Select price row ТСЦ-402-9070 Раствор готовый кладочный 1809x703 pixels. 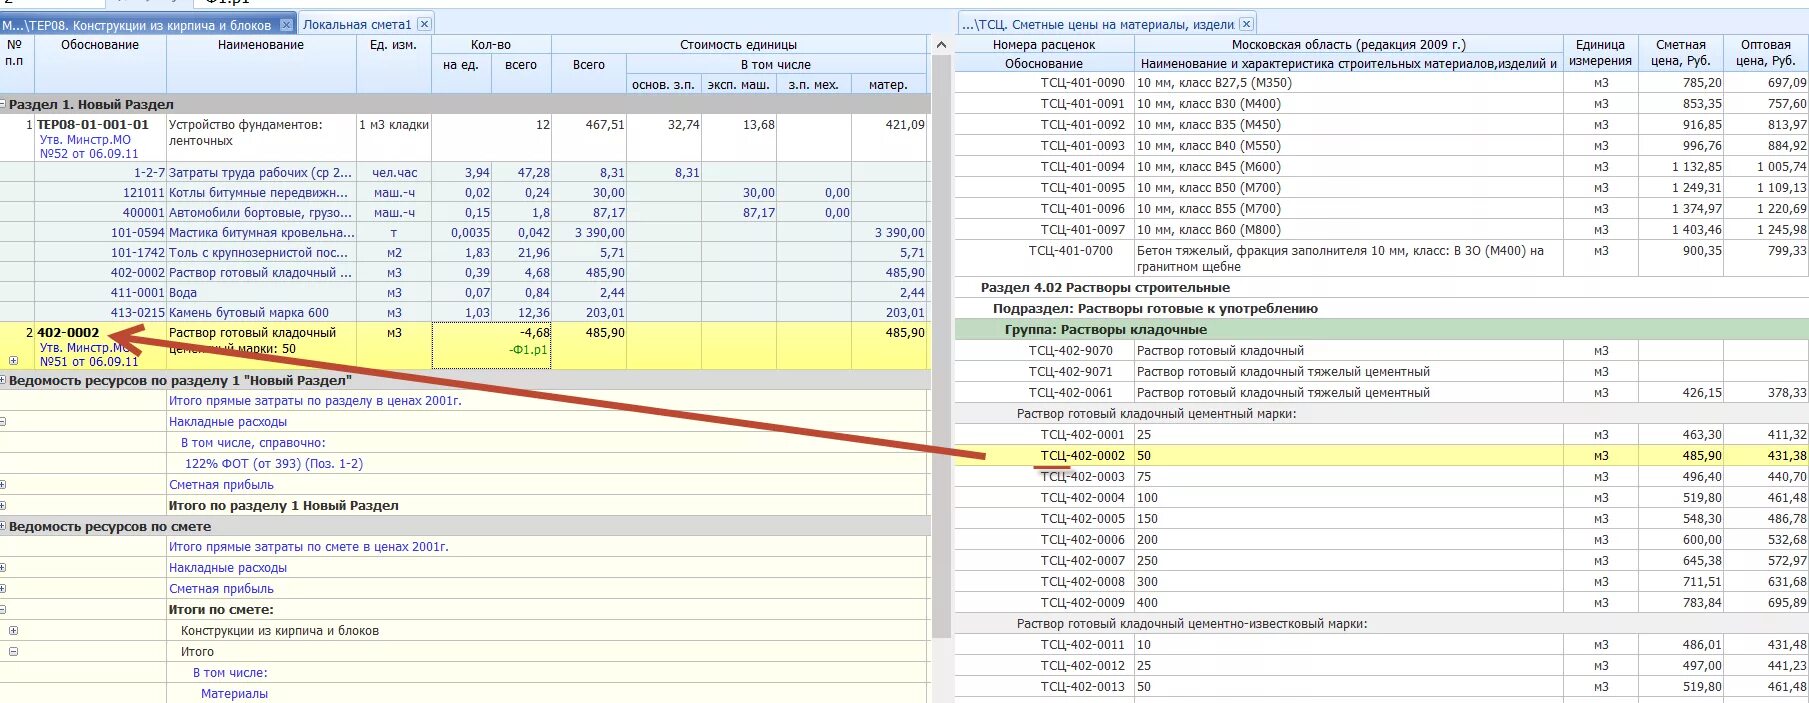point(1382,351)
